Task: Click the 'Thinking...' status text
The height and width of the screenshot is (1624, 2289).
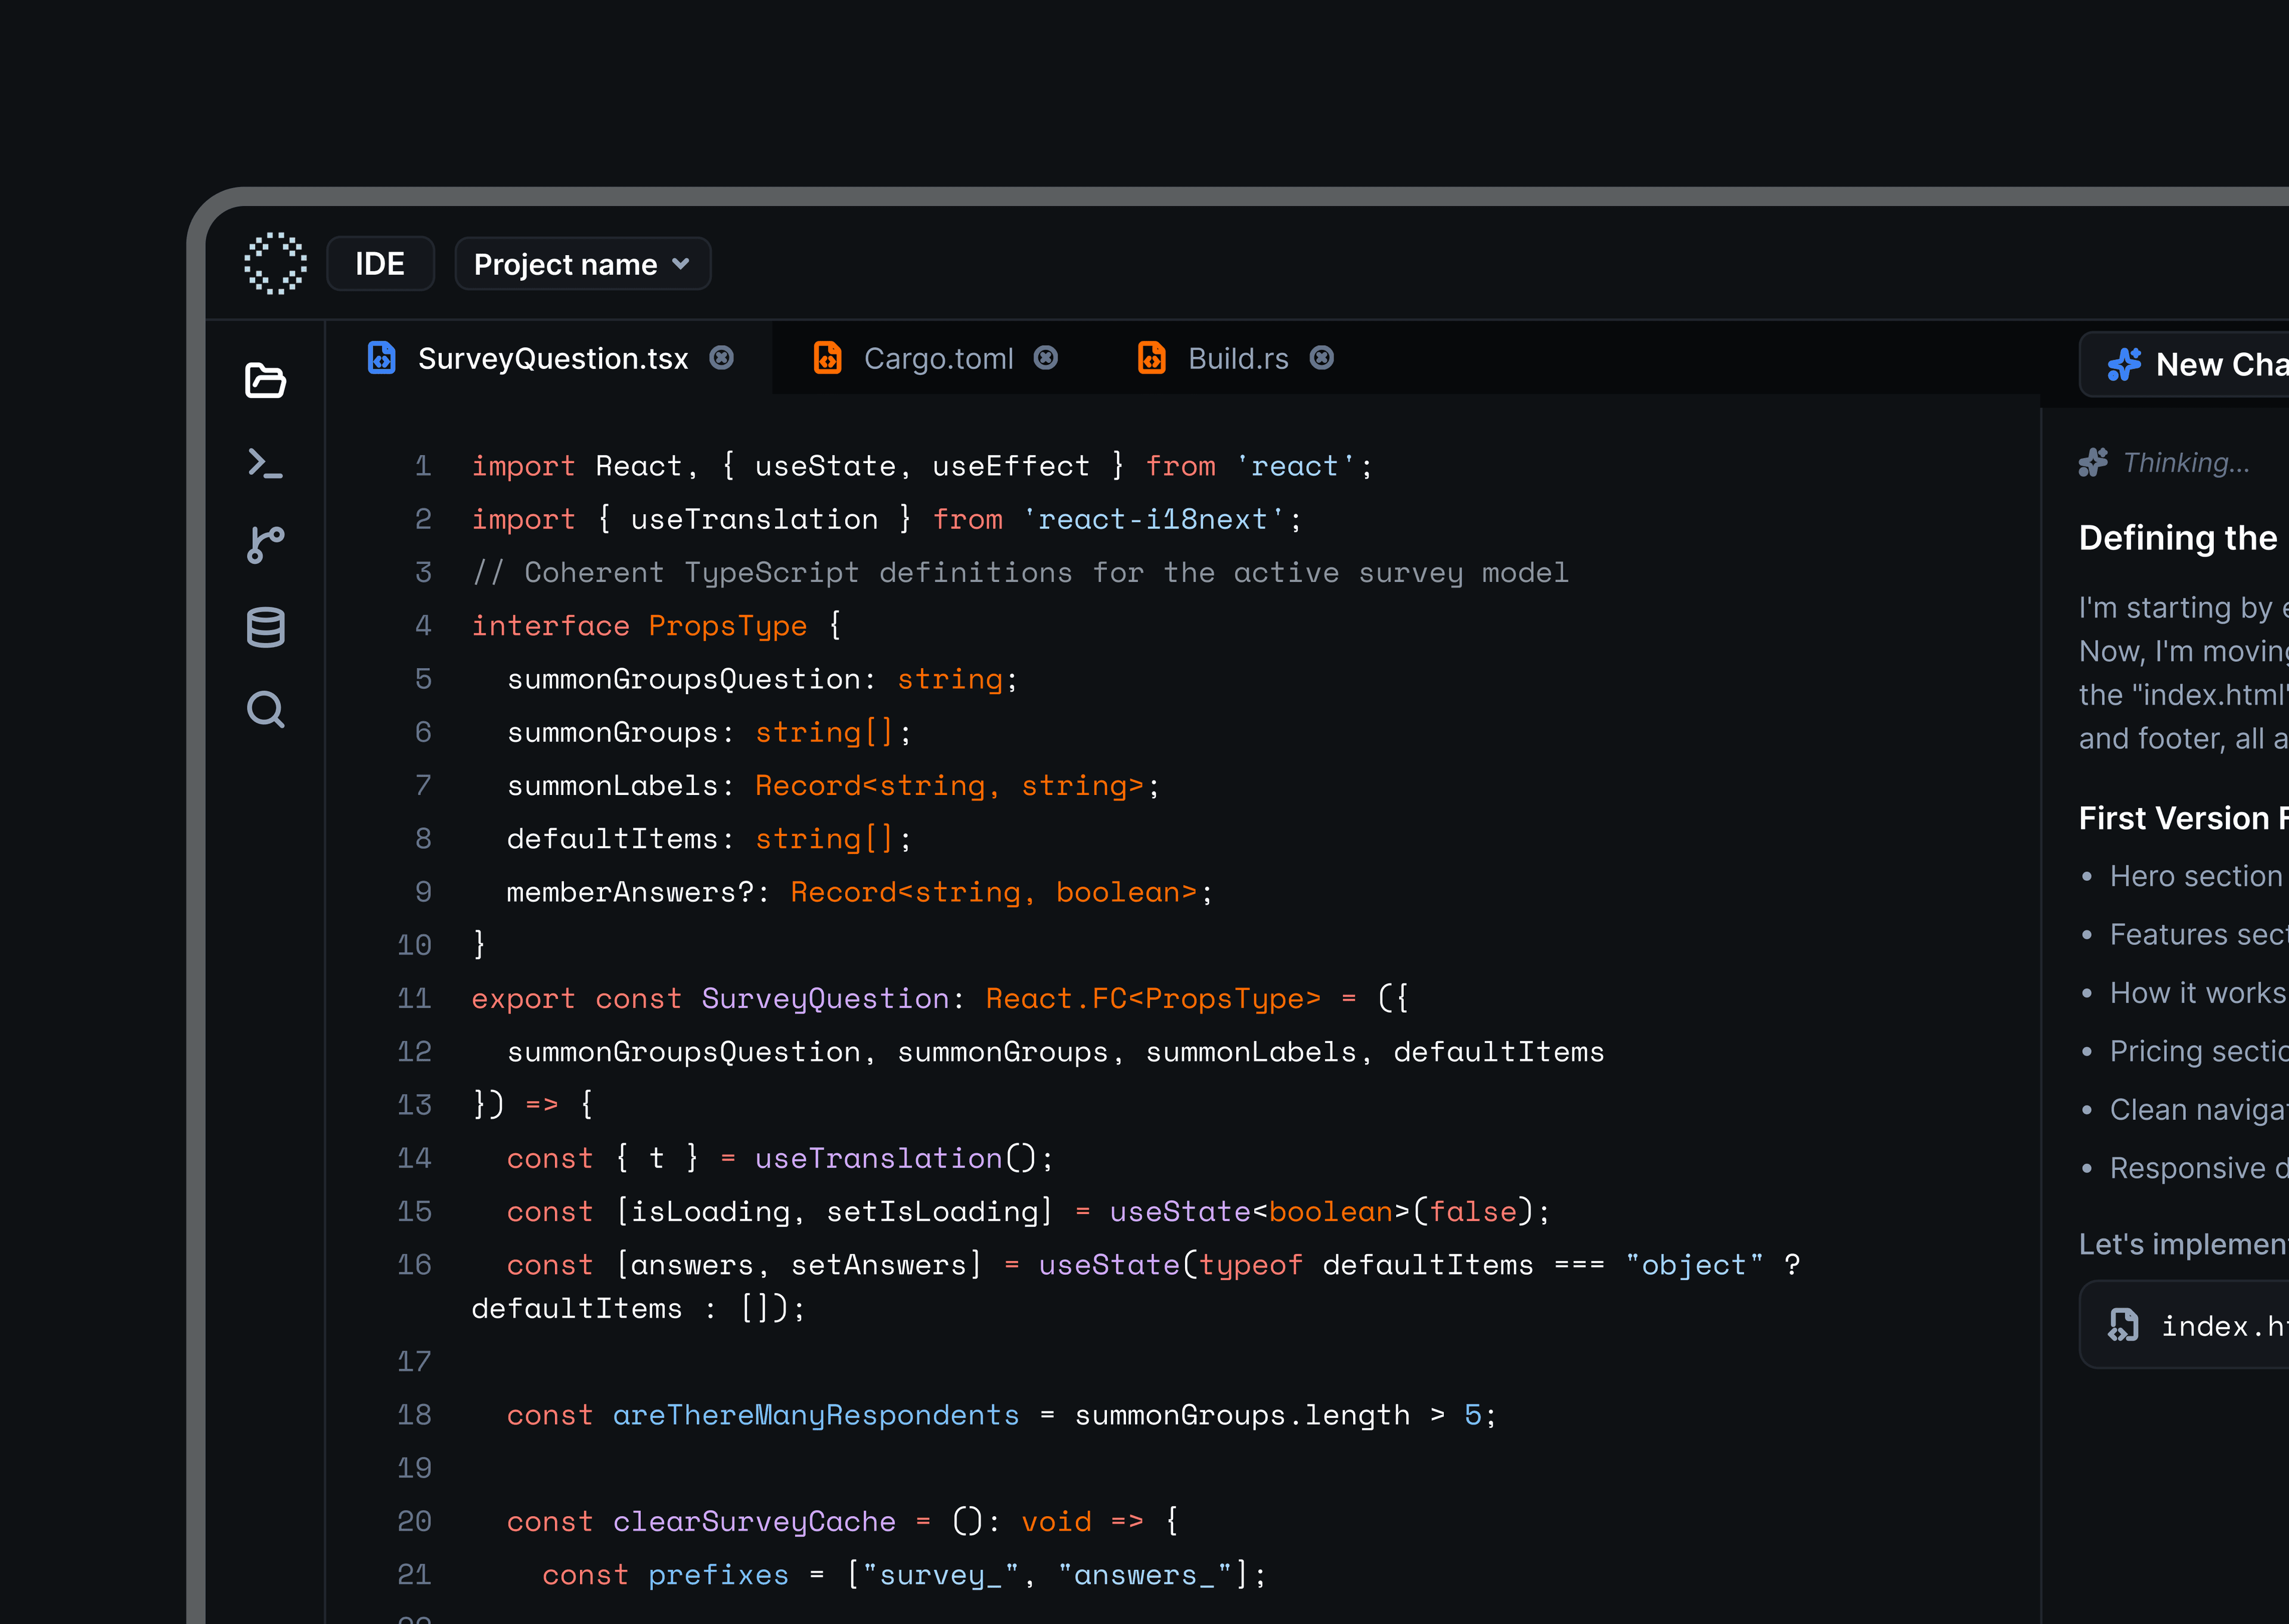Action: click(2186, 463)
